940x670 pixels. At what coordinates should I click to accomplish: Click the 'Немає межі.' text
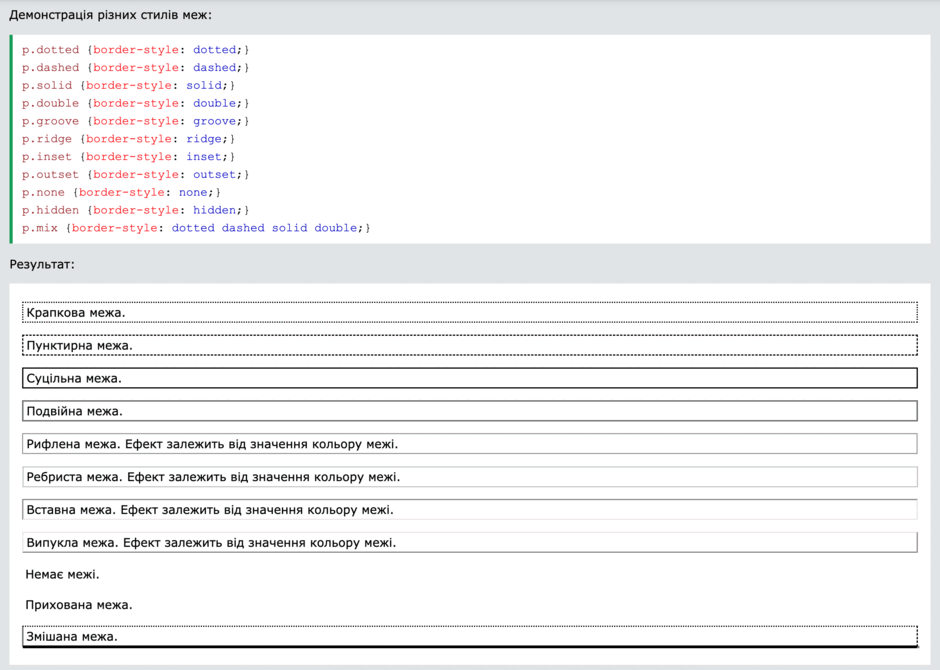62,575
